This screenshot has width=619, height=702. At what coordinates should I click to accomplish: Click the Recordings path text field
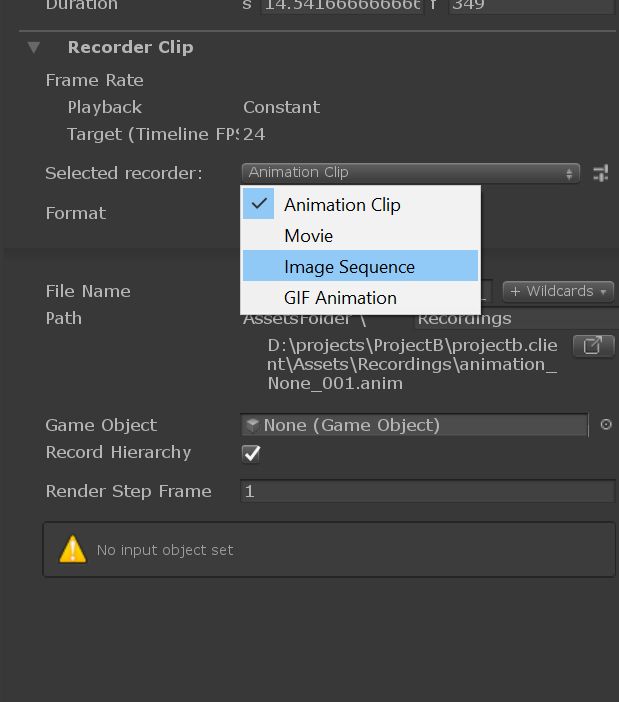pyautogui.click(x=515, y=319)
